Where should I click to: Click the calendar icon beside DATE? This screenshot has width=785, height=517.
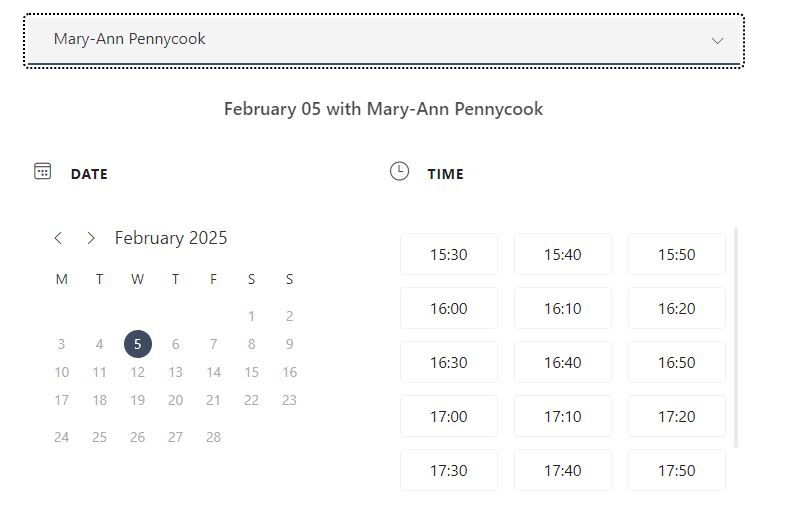click(x=43, y=171)
